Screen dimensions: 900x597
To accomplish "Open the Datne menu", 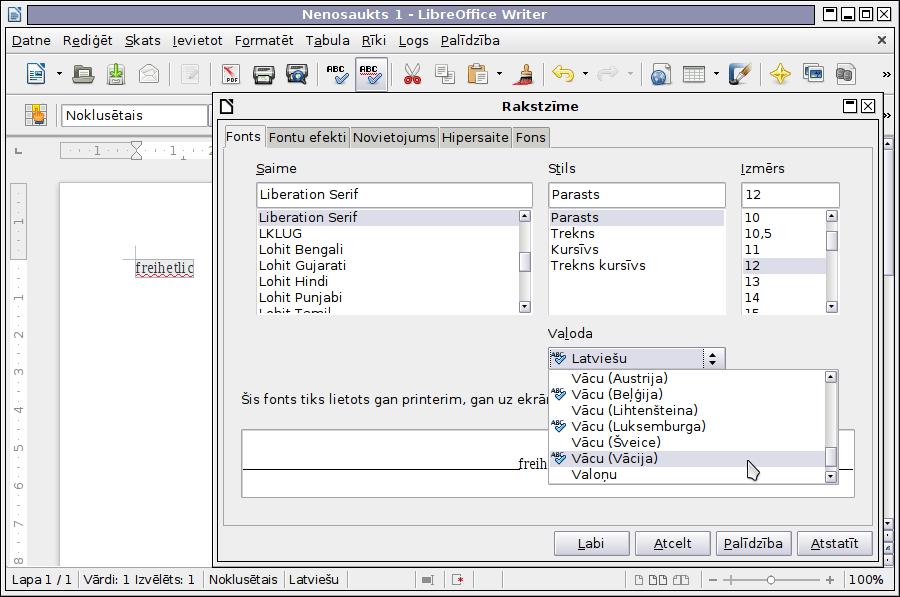I will pos(31,41).
